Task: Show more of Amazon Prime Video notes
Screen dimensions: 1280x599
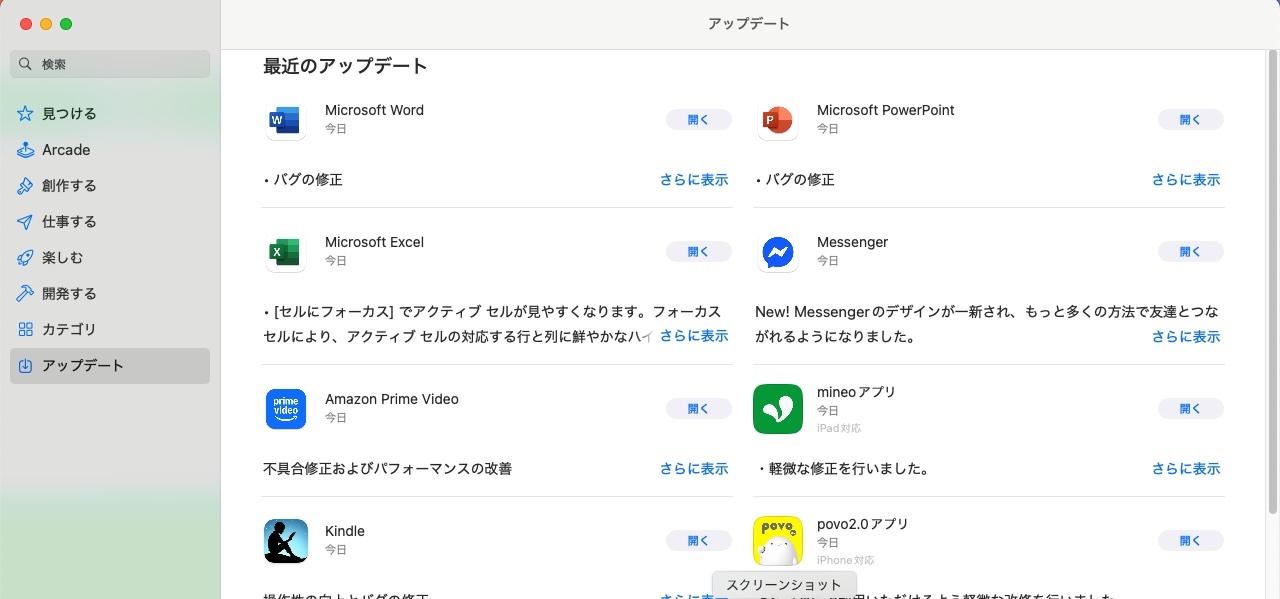Action: pyautogui.click(x=694, y=468)
